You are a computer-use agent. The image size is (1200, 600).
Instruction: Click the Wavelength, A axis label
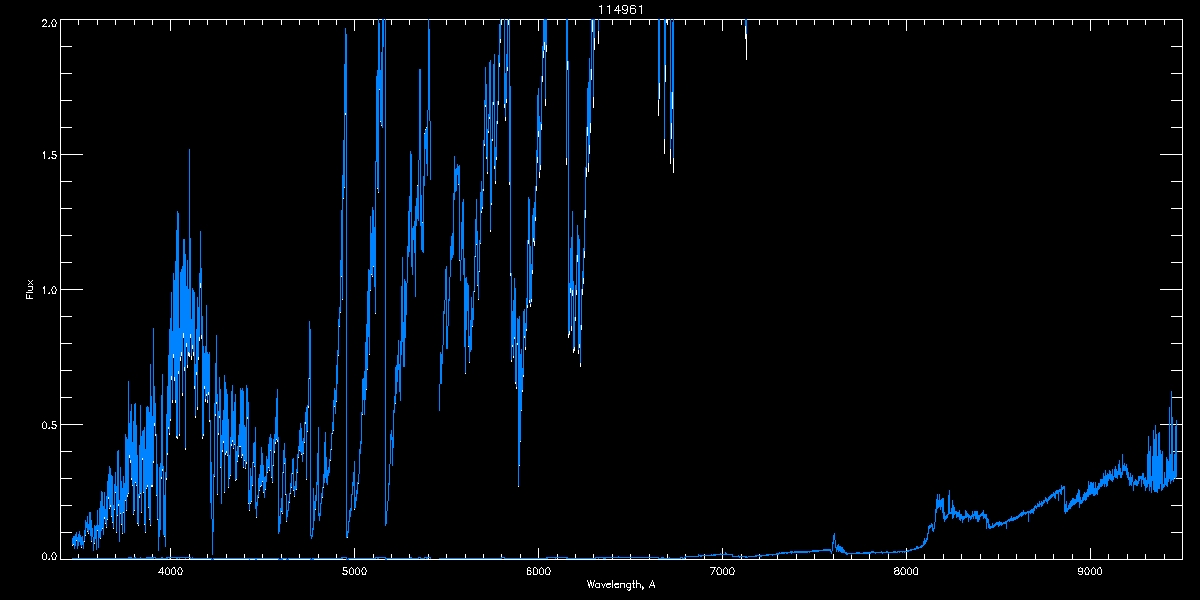[x=621, y=584]
